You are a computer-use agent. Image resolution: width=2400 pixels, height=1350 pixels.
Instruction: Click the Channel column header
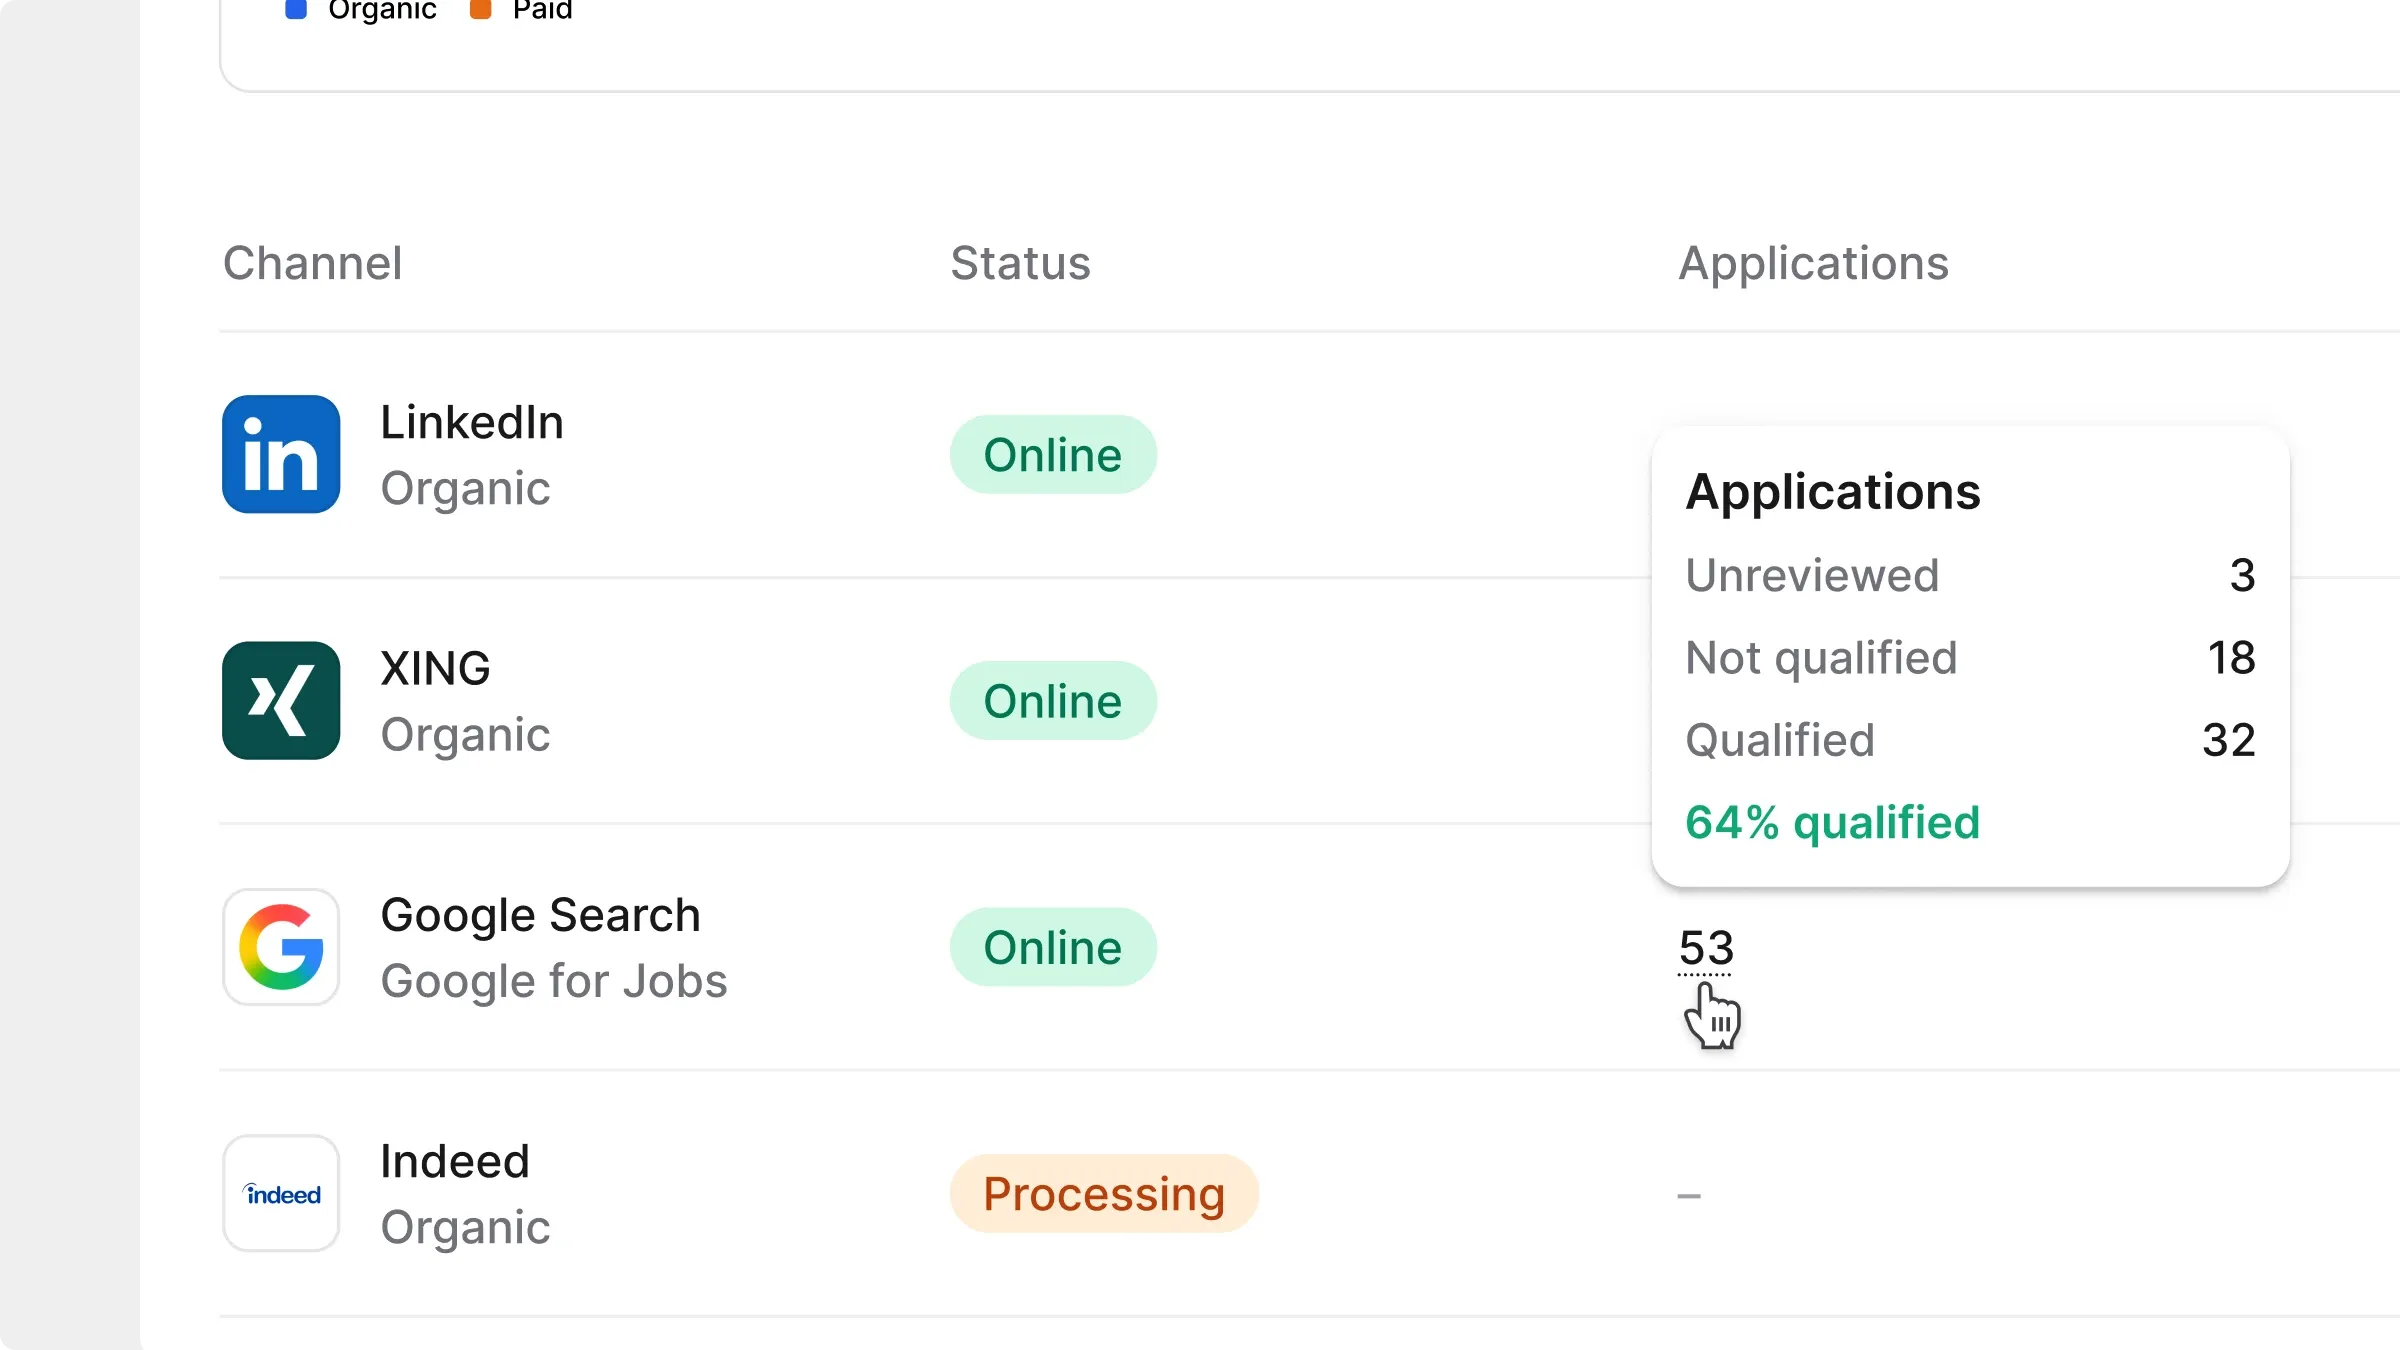tap(312, 263)
